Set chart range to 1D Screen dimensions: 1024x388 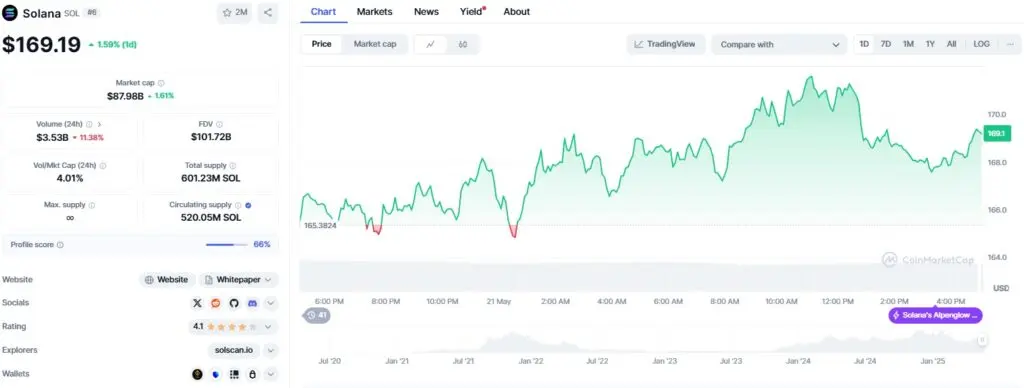pos(864,44)
